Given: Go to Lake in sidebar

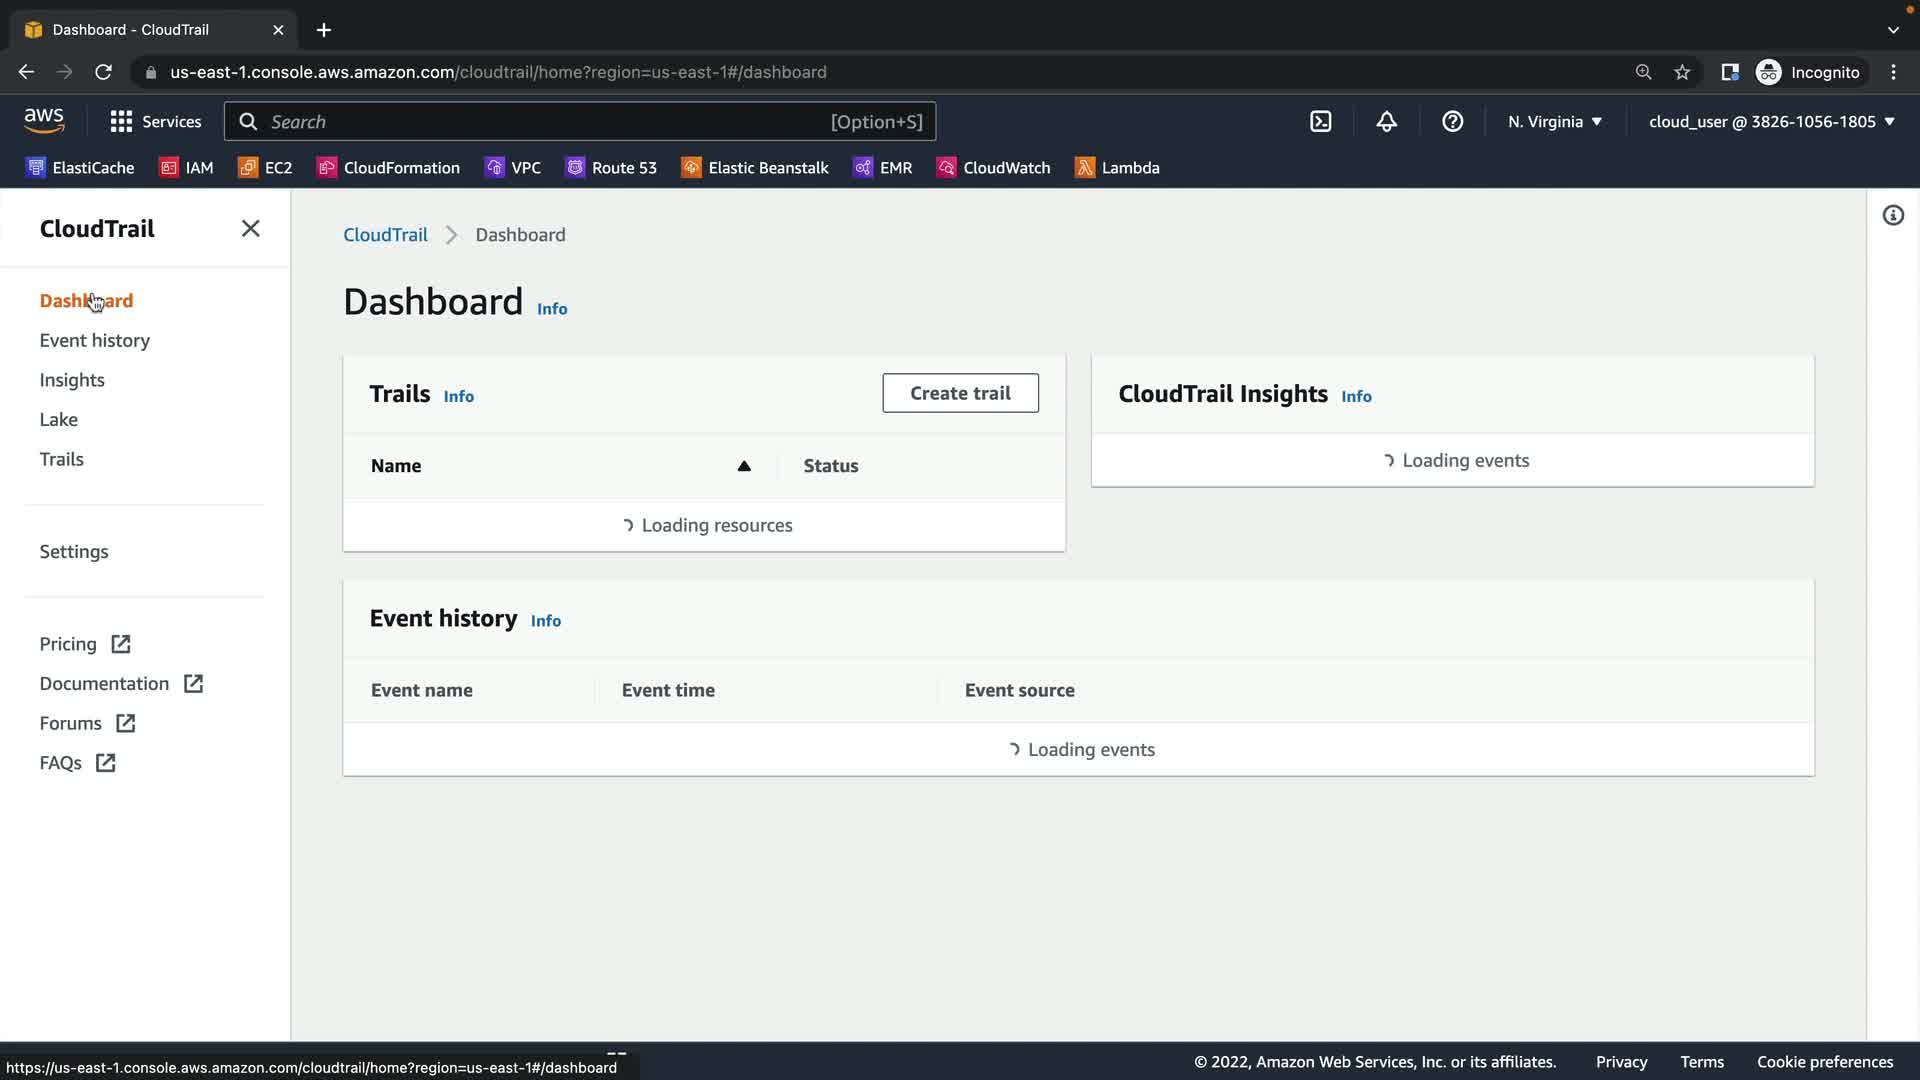Looking at the screenshot, I should coord(59,420).
